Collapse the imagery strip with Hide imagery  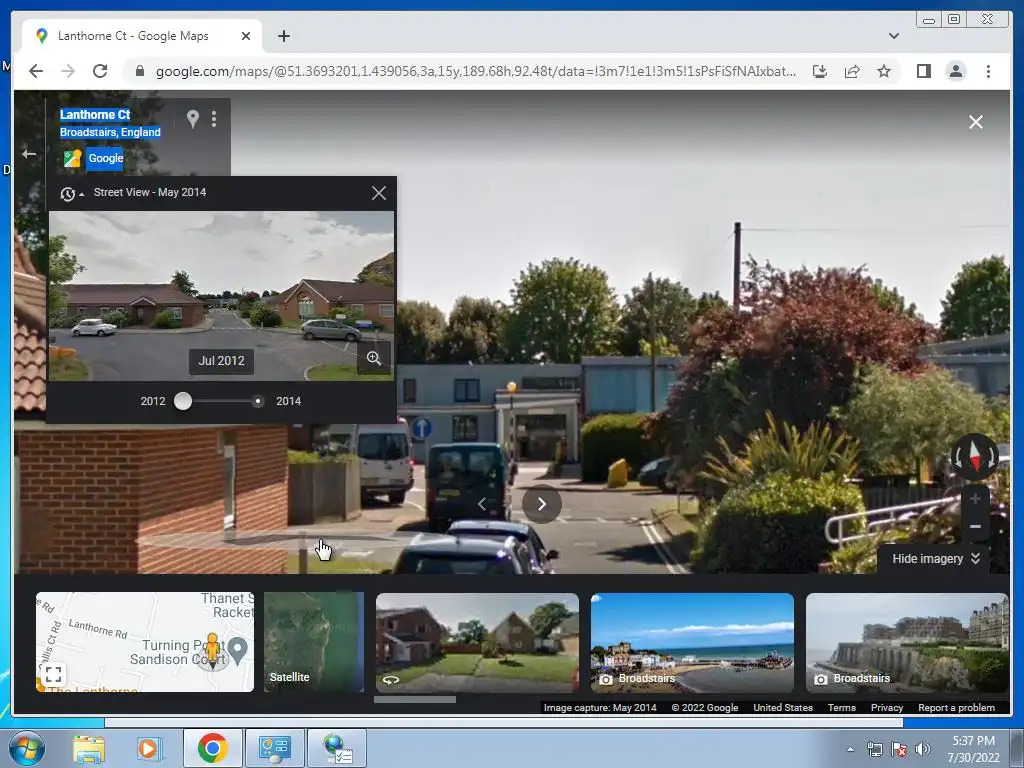point(936,558)
